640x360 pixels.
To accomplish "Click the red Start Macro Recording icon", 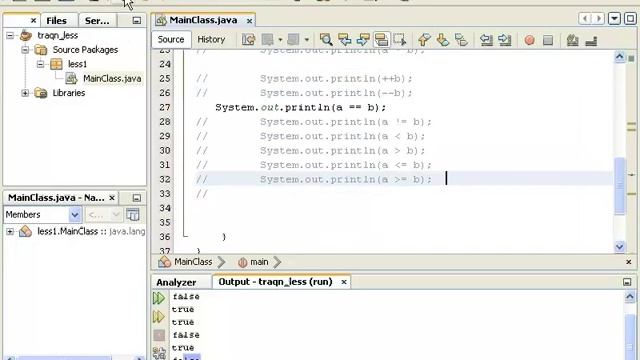I will (529, 40).
